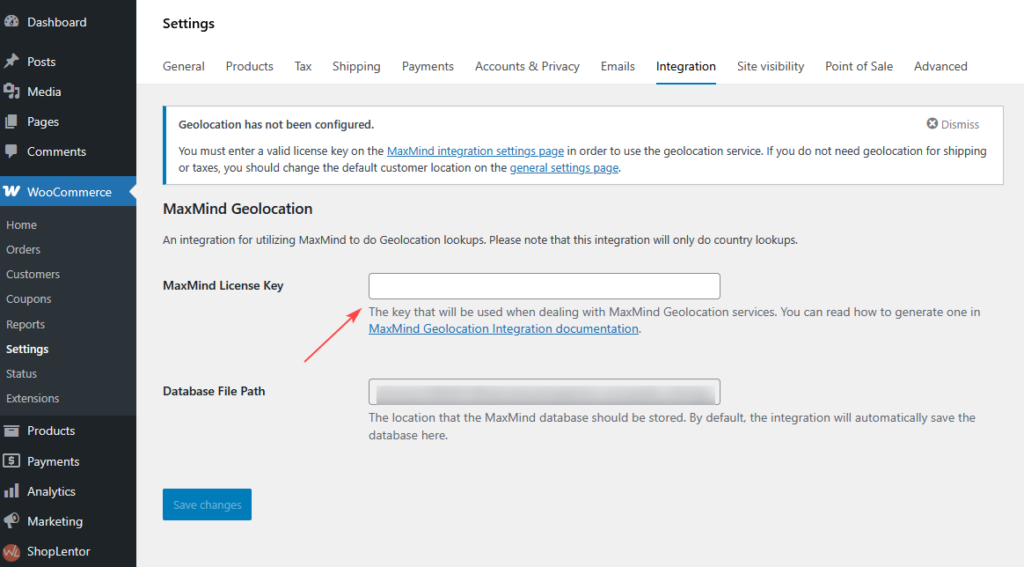Open the ShopLentor menu label

(59, 551)
